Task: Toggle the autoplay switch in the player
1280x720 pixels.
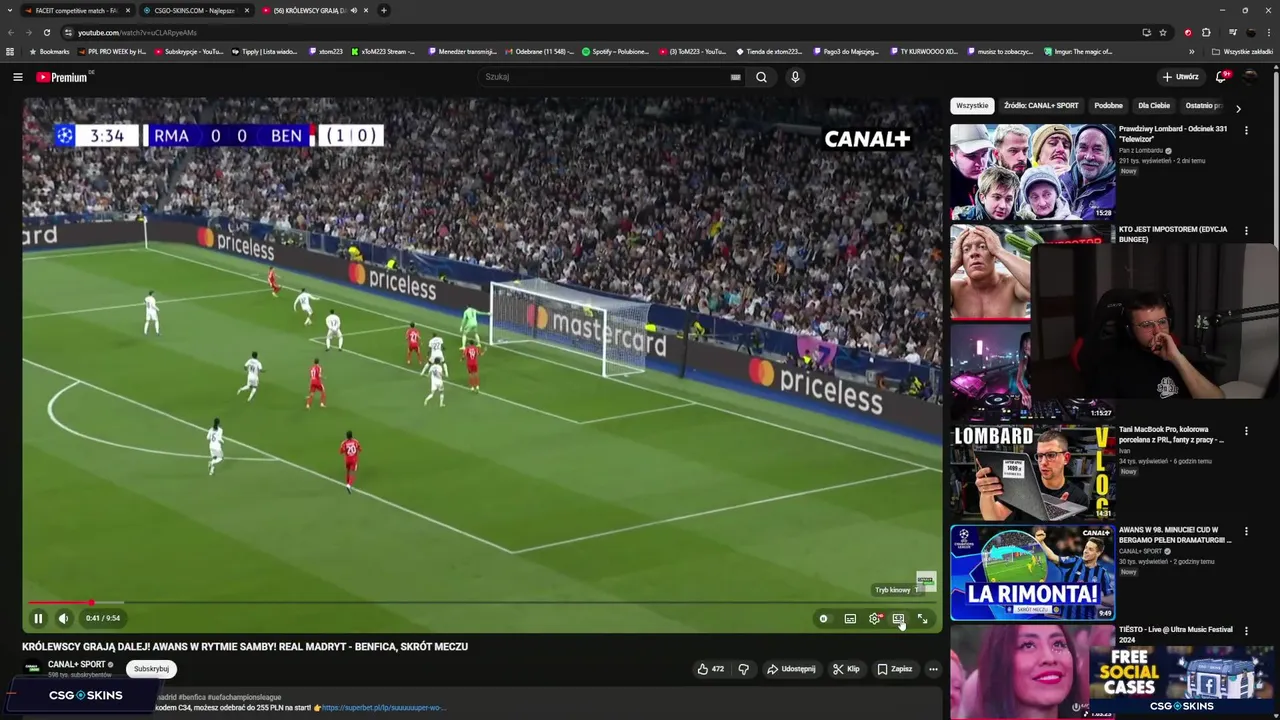Action: pos(824,619)
